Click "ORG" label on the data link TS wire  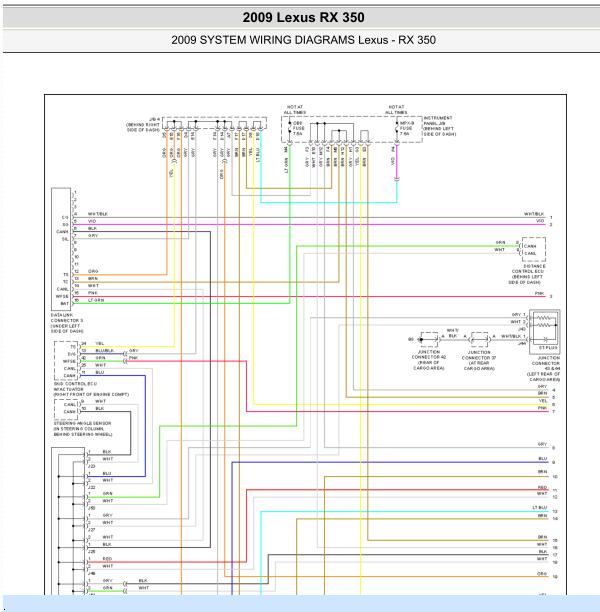tap(93, 271)
